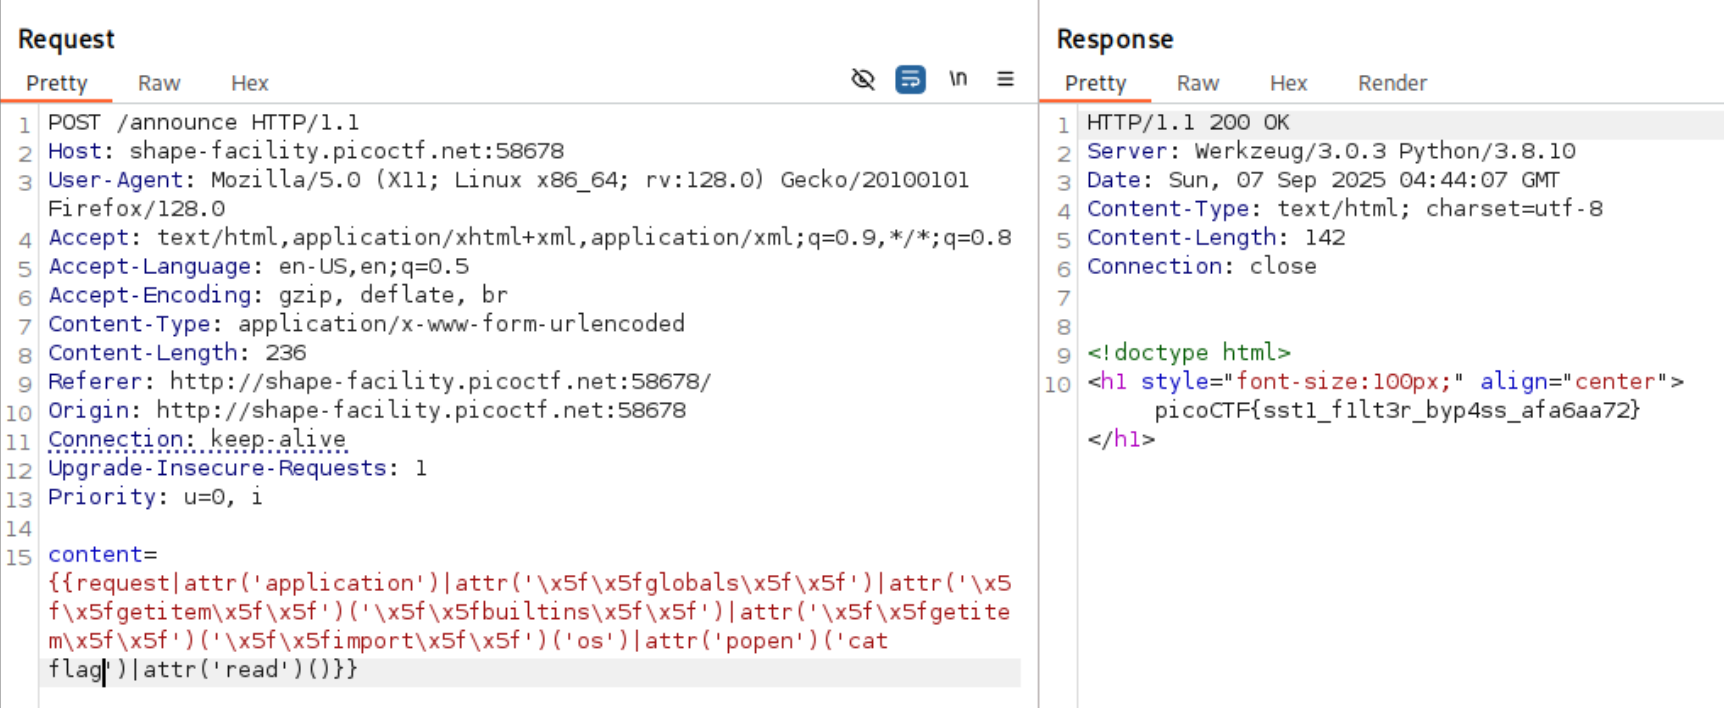1724x708 pixels.
Task: Click the closing </h1> tag in response
Action: tap(1121, 439)
